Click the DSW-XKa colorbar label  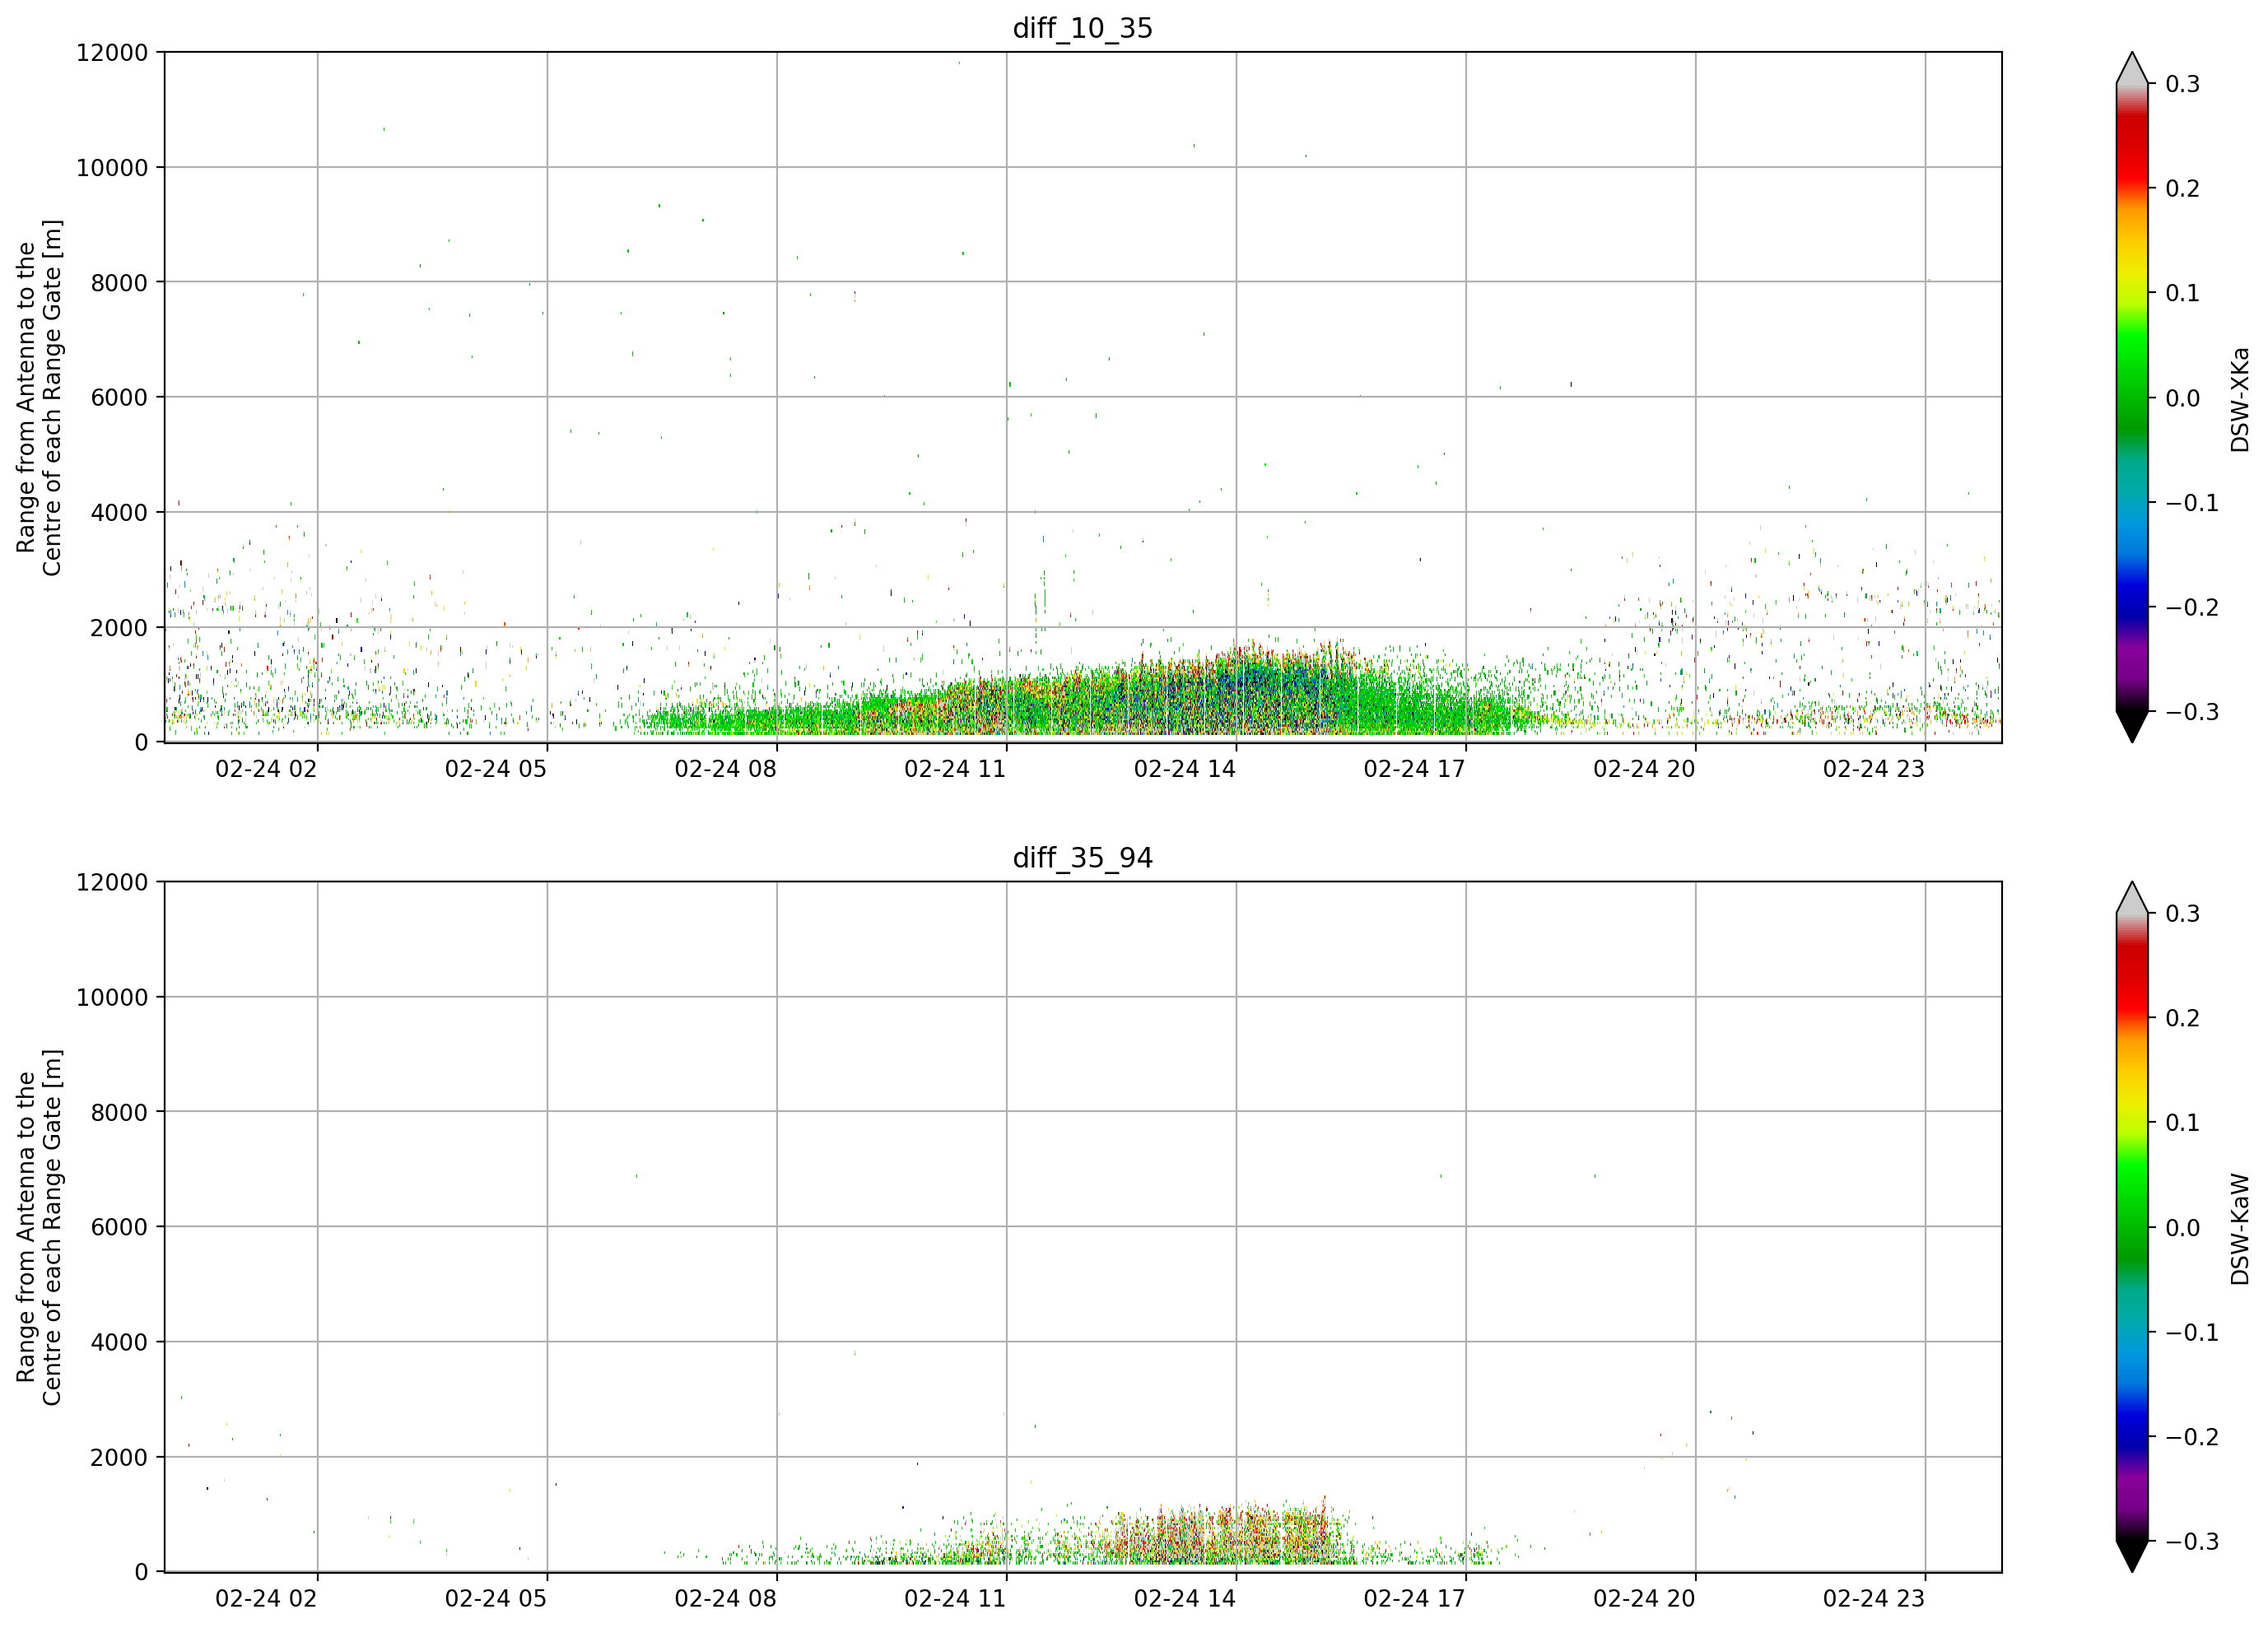(2240, 399)
